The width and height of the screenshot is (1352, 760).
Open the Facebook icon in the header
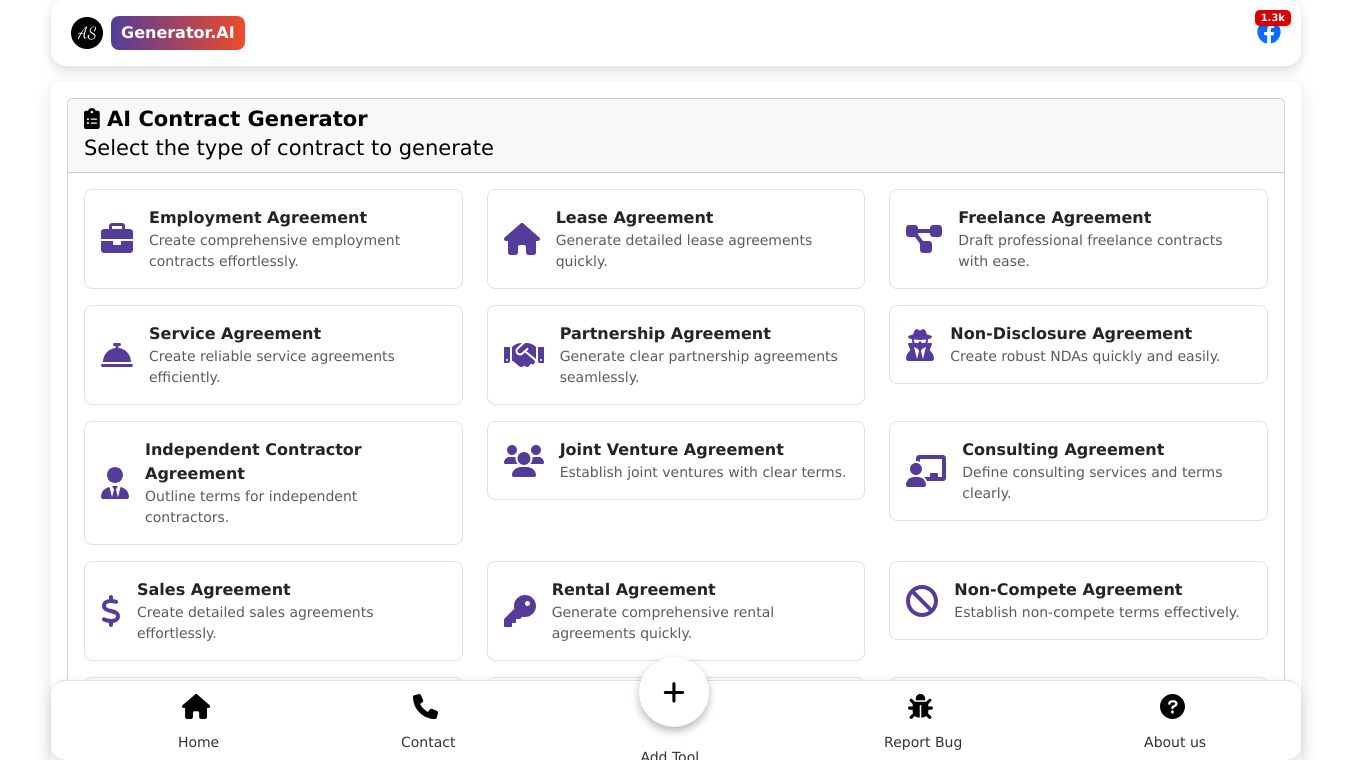tap(1269, 32)
